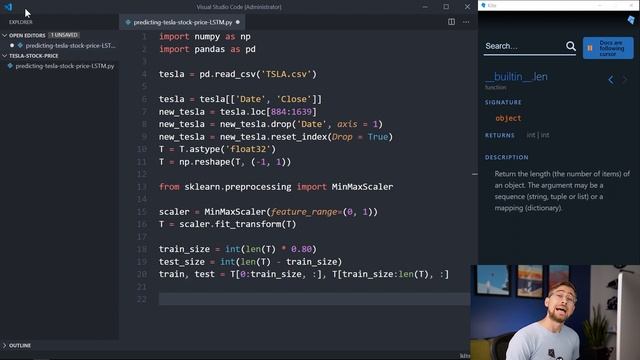The image size is (640, 360).
Task: Maximize the Visual Studio Code window
Action: 446,7
